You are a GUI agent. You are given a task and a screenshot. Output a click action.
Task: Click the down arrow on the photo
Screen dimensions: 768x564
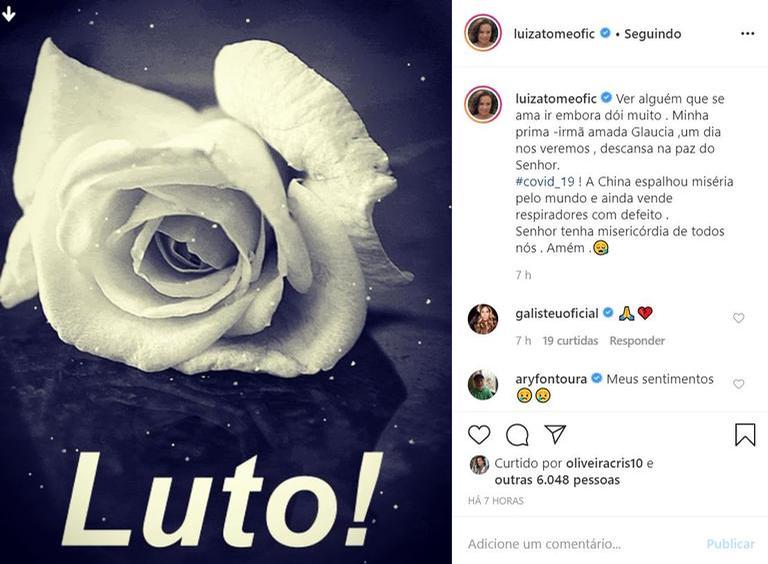coord(8,14)
